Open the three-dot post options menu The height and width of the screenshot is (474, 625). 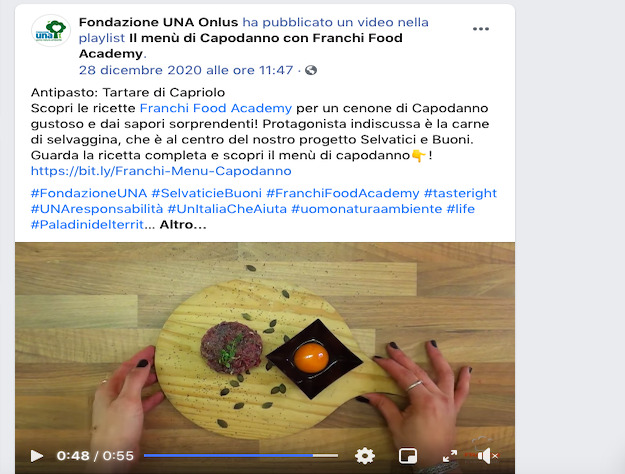(x=481, y=29)
